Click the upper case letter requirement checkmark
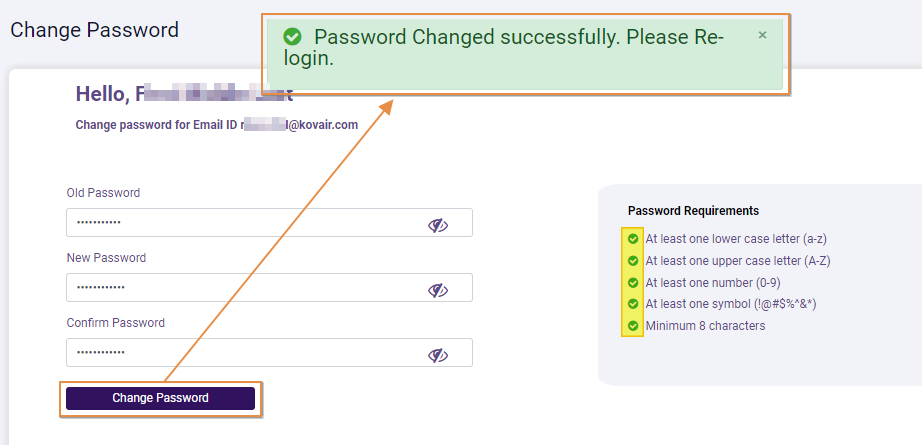 coord(633,261)
